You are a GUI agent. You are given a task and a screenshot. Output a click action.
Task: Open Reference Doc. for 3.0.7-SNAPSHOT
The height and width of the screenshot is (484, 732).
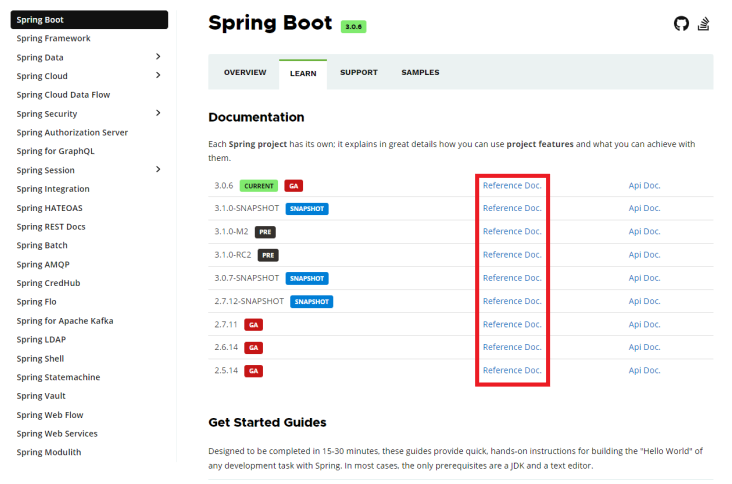[x=512, y=278]
